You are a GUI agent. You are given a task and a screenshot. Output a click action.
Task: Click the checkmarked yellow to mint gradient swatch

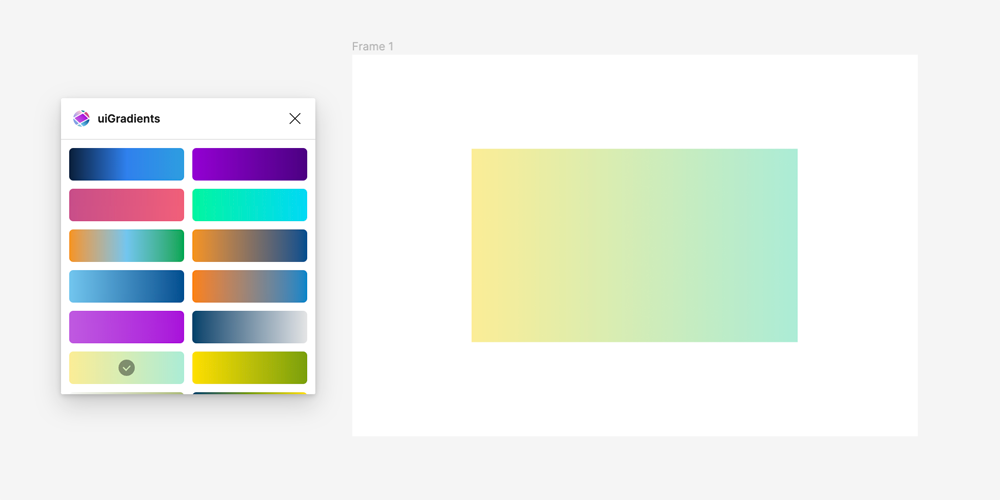pos(126,368)
